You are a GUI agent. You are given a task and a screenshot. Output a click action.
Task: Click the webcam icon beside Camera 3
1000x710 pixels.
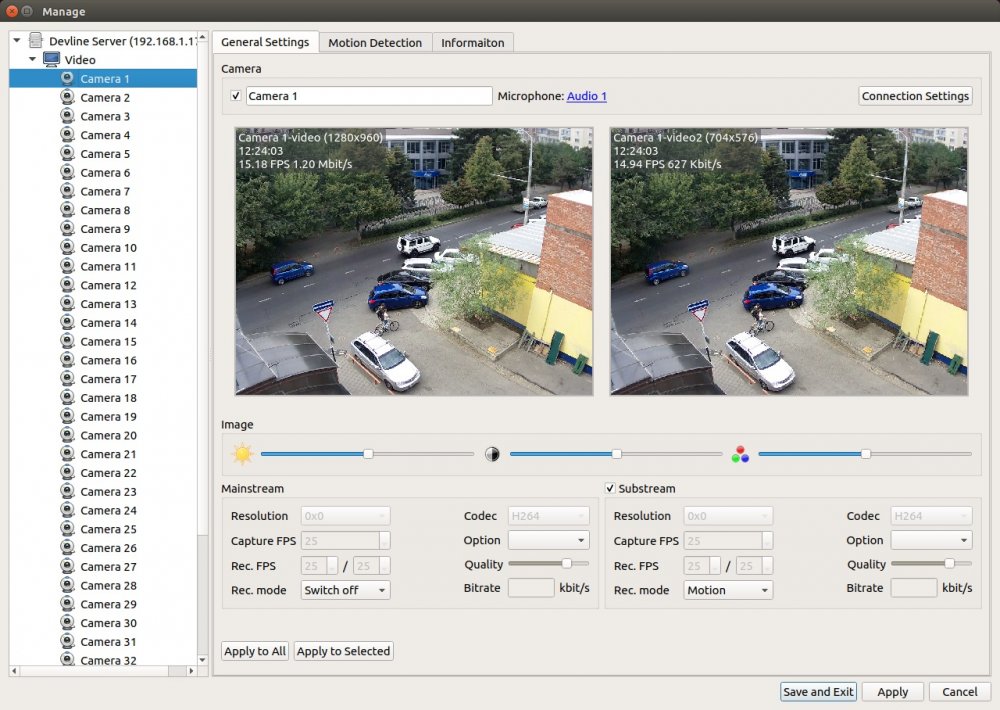click(x=67, y=115)
